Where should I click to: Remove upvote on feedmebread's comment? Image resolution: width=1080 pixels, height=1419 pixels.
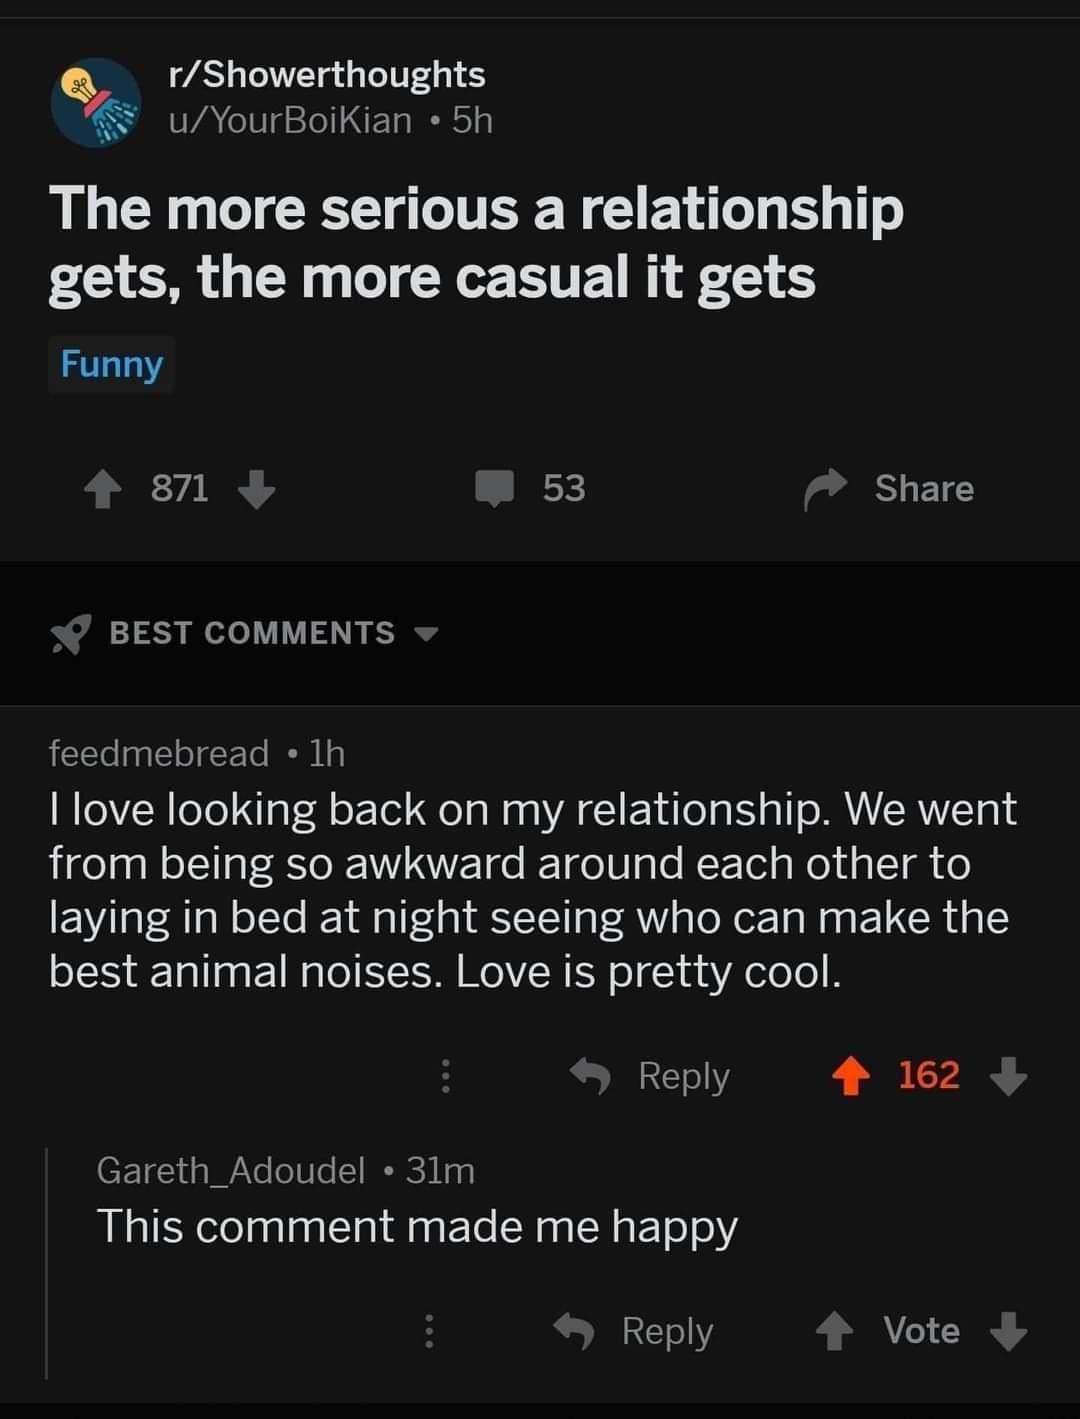pyautogui.click(x=851, y=1077)
